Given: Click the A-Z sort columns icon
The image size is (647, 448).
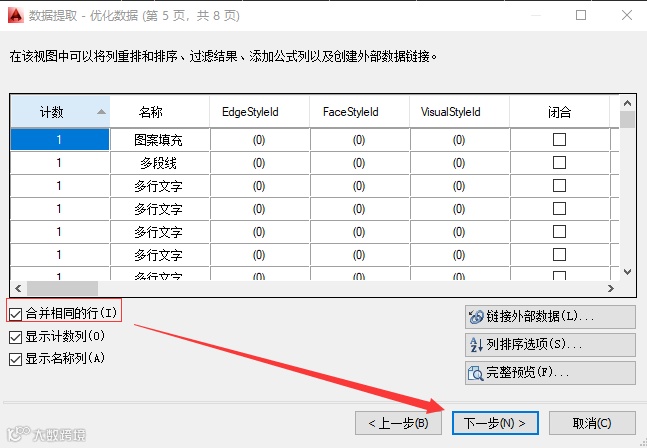Looking at the screenshot, I should click(476, 344).
